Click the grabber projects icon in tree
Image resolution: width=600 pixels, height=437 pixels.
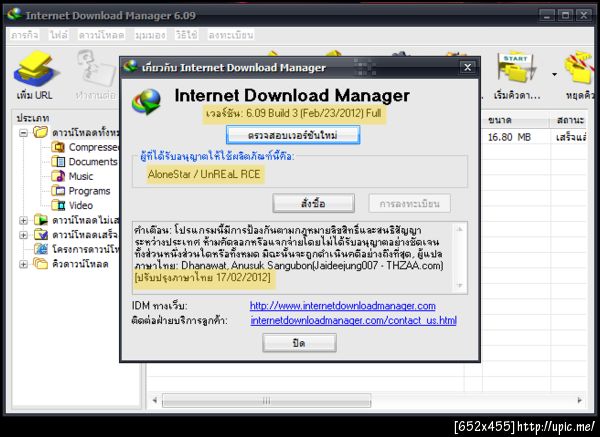coord(41,249)
